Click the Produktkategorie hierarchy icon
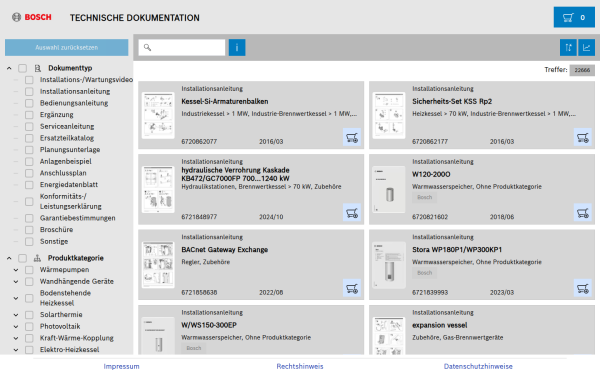Viewport: 600px width, 375px height. [x=37, y=258]
